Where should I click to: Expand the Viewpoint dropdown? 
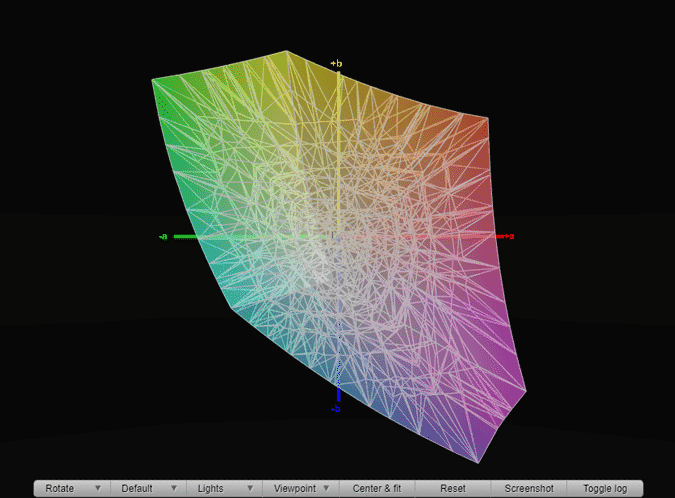coord(300,488)
